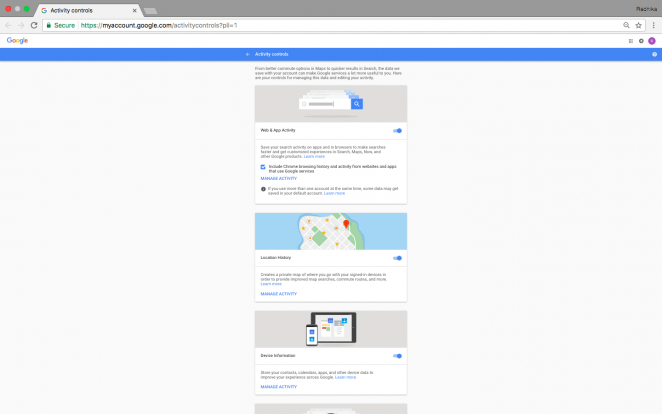Go back using Activity controls arrow

tap(248, 54)
